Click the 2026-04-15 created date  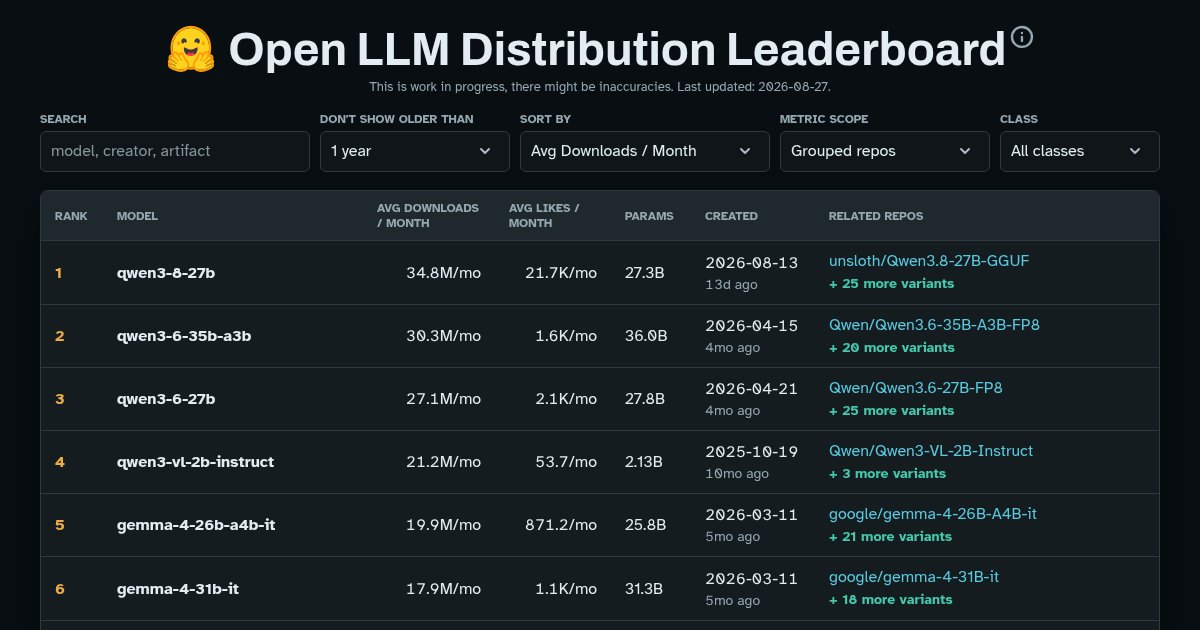point(752,325)
